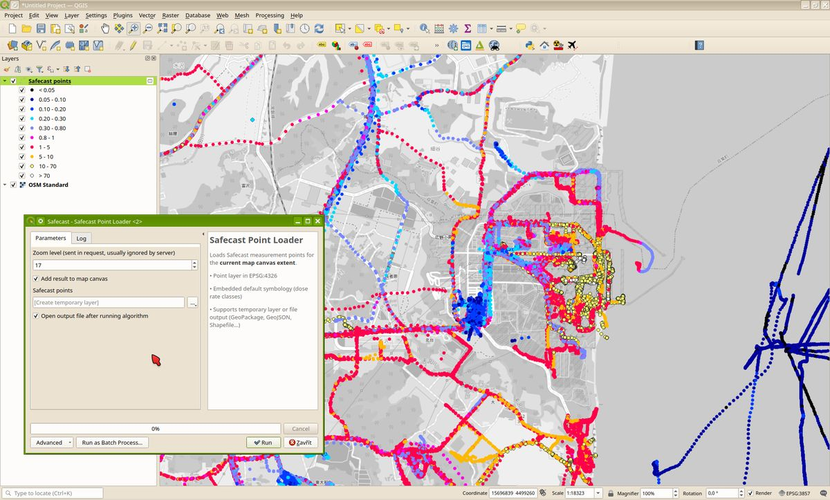This screenshot has height=500, width=830.
Task: Click the Safecast radiation plugin icon
Action: pos(558,46)
